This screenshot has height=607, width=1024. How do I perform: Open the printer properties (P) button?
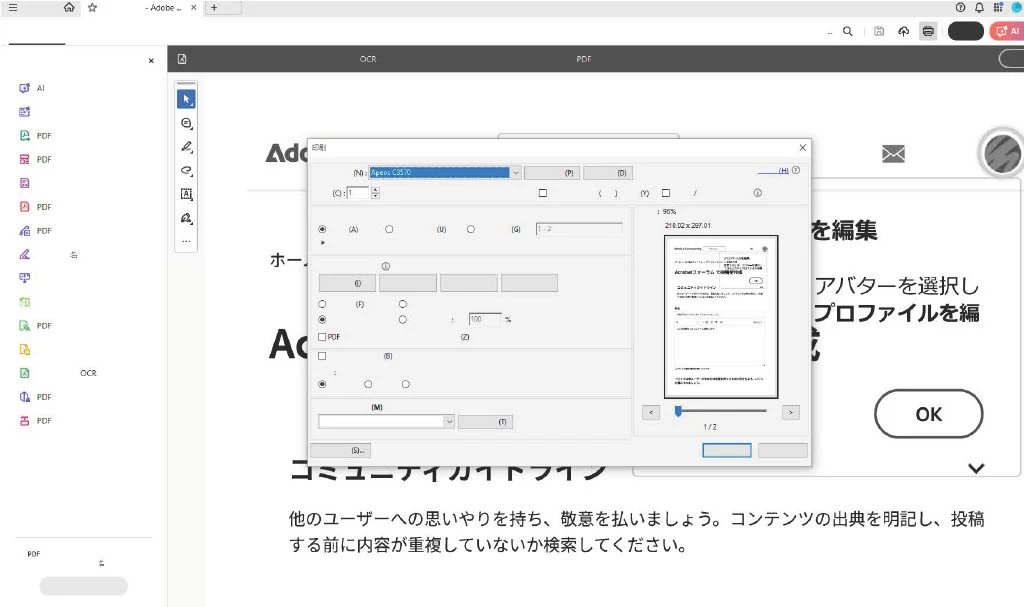pos(552,172)
